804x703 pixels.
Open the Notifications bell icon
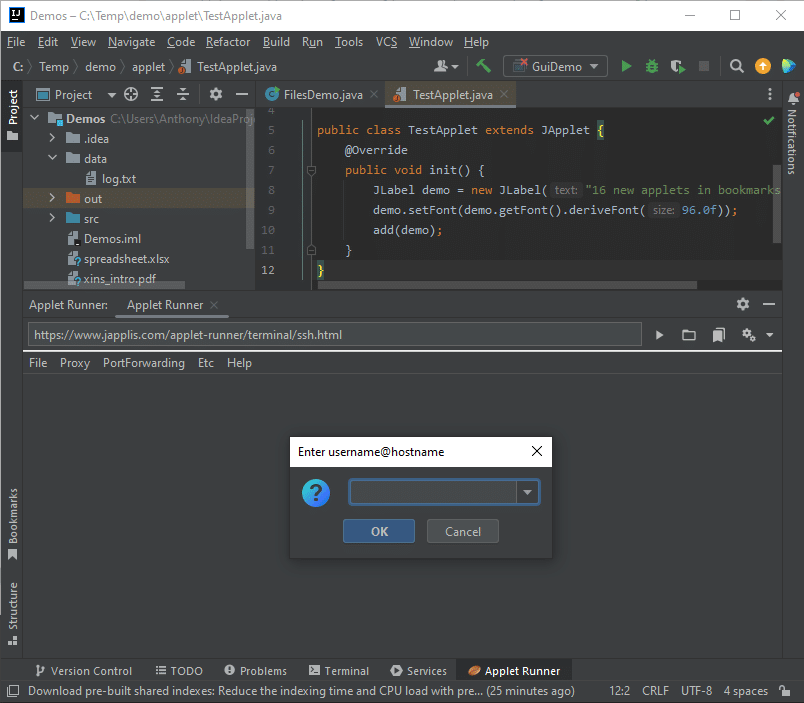(793, 97)
